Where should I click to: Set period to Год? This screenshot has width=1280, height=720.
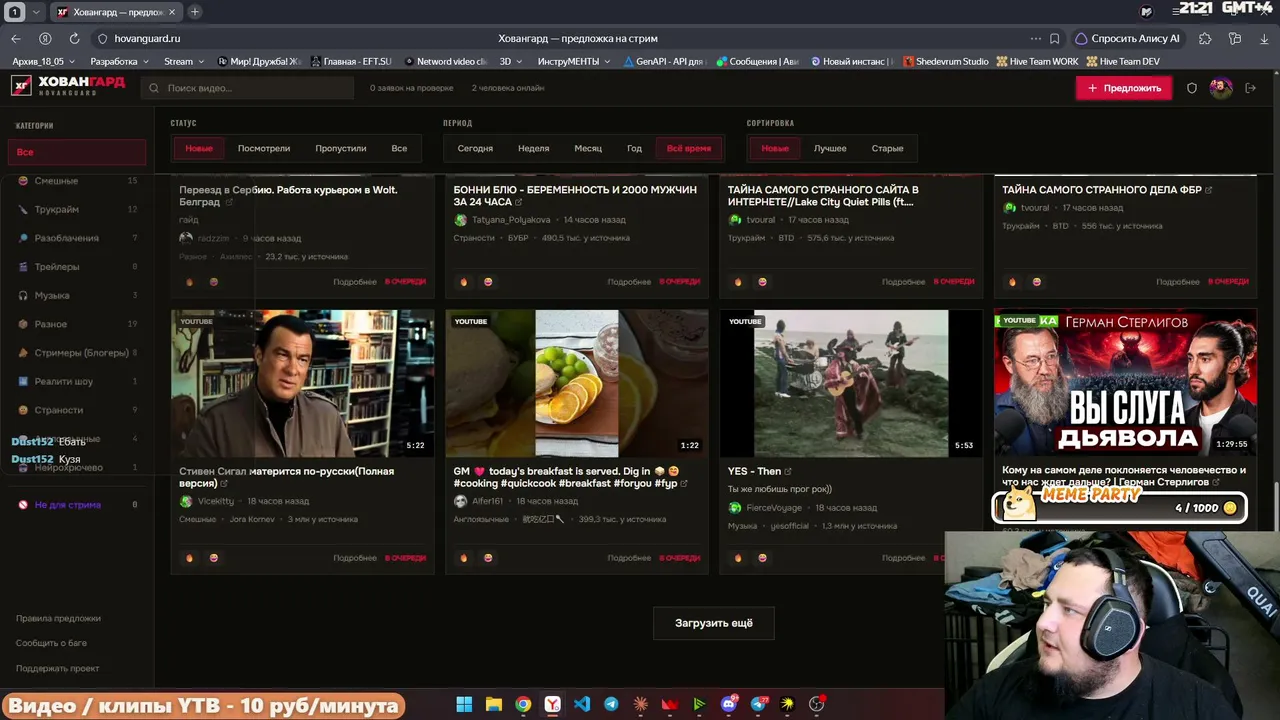coord(634,148)
